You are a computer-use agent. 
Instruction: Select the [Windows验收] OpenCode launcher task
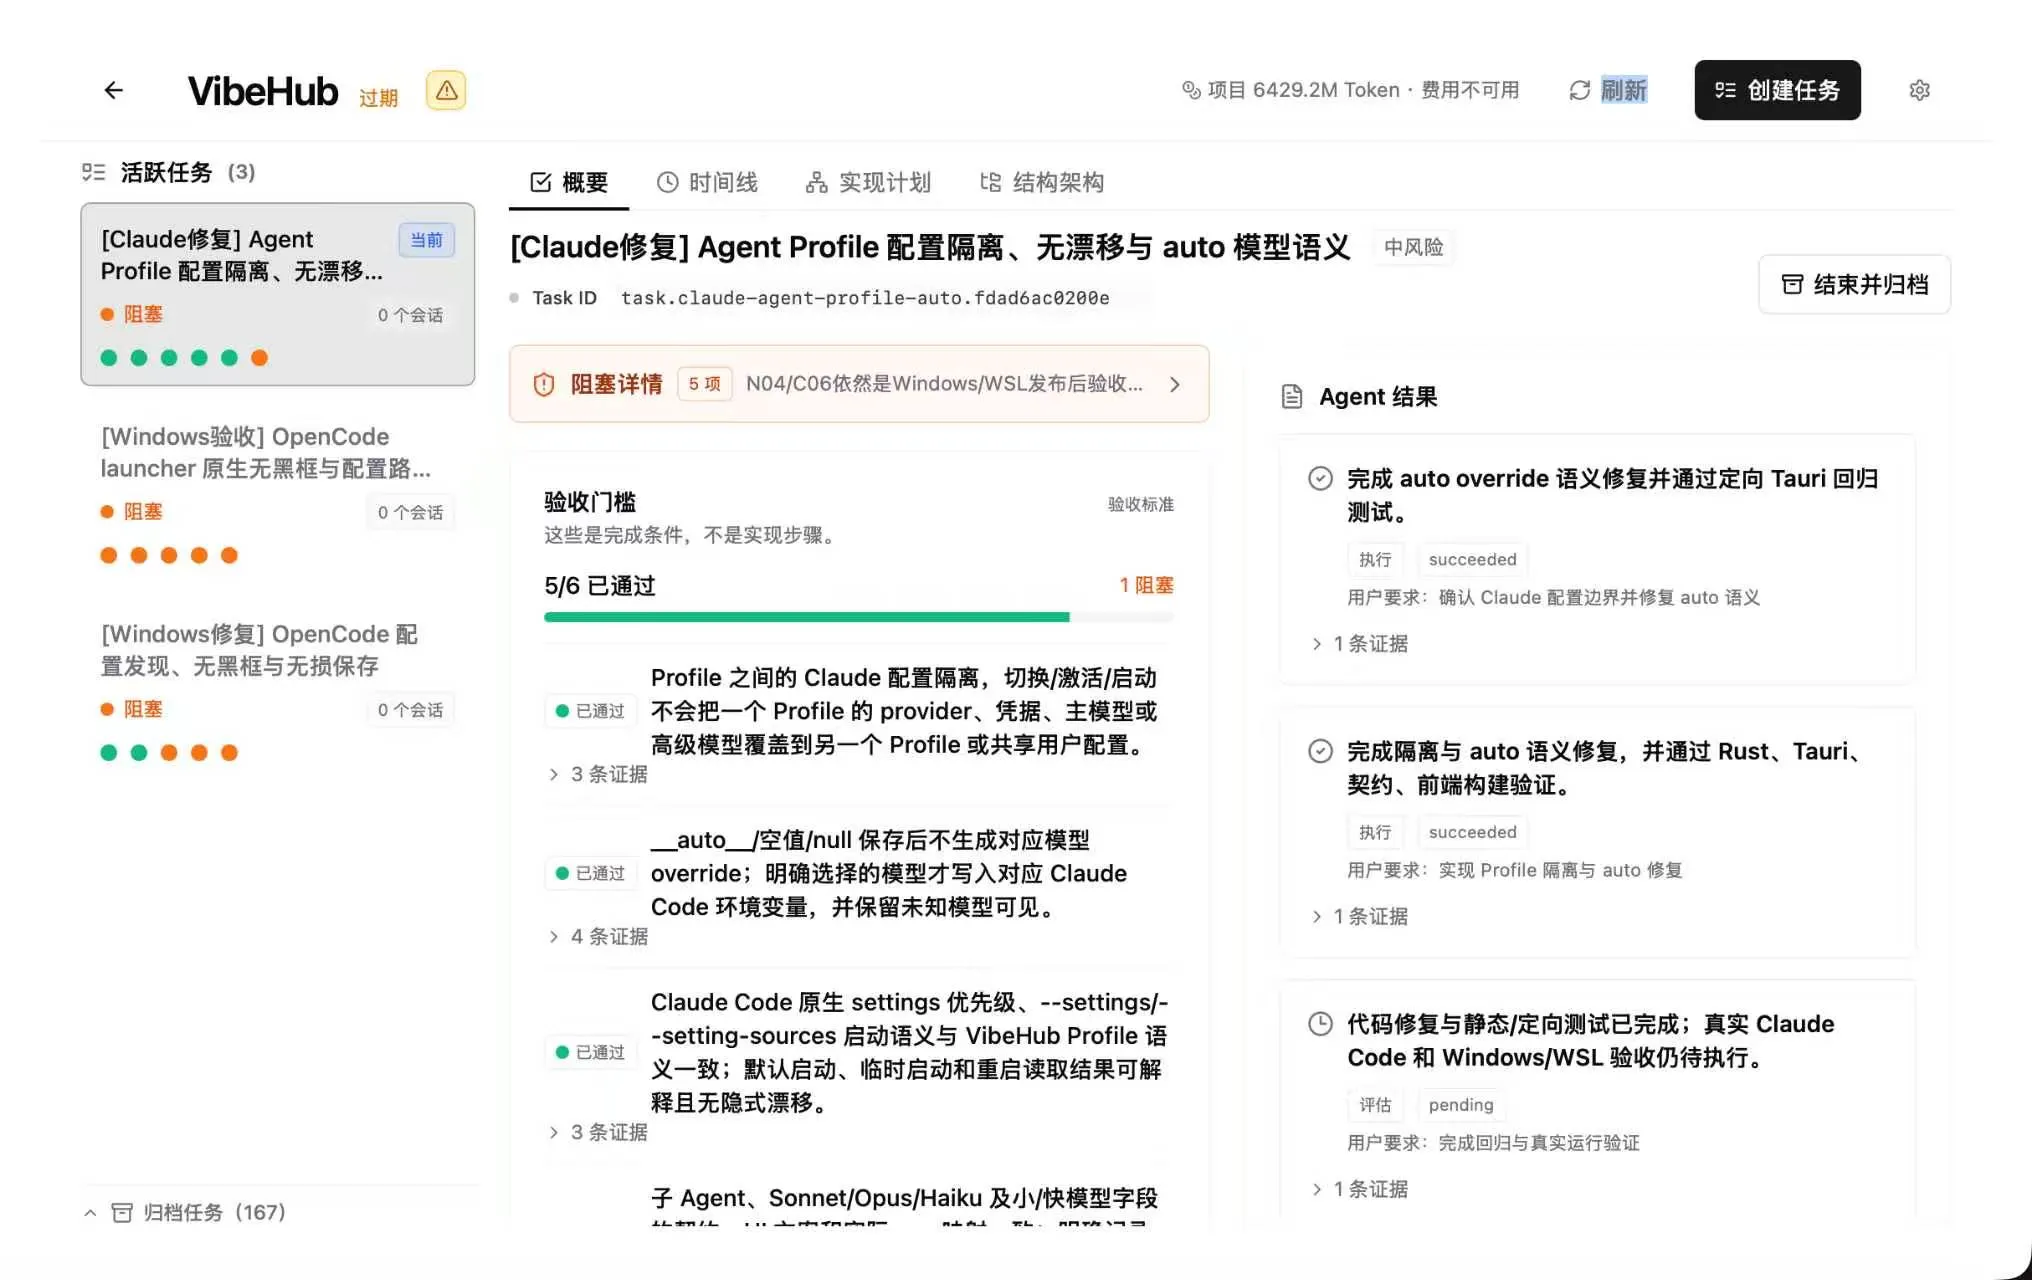coord(277,497)
